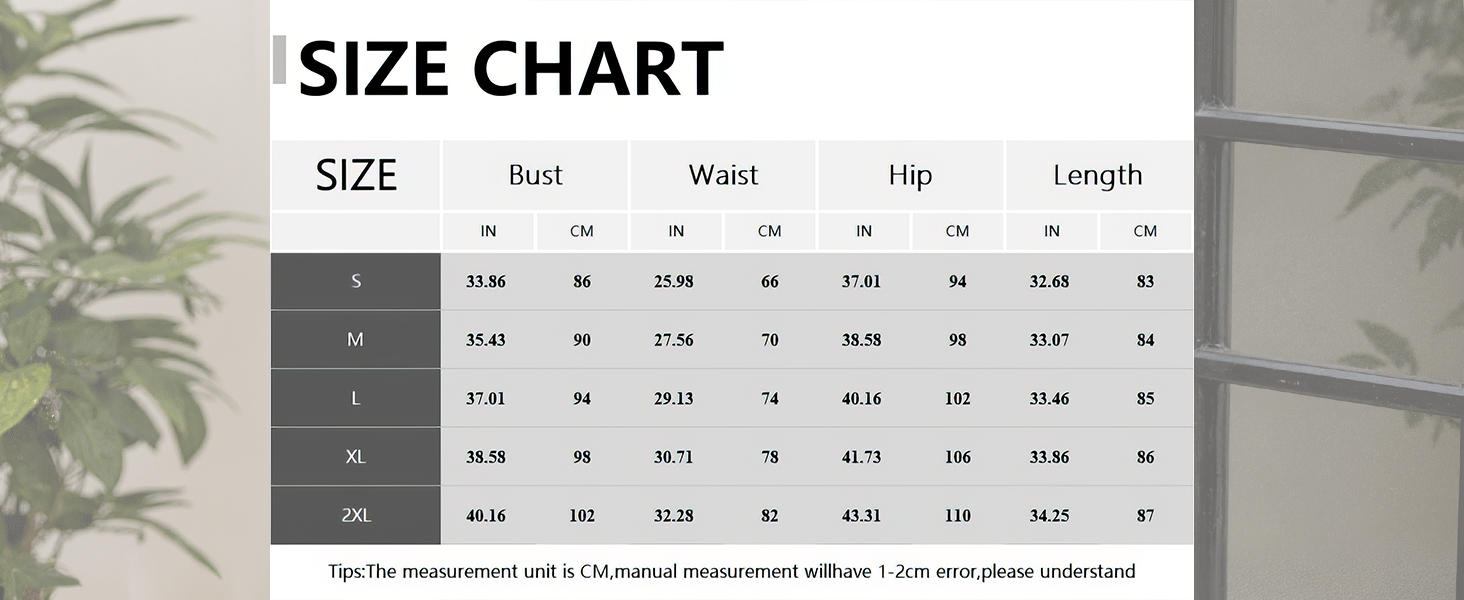
Task: Select waist value 27.56 for size M
Action: click(x=674, y=340)
